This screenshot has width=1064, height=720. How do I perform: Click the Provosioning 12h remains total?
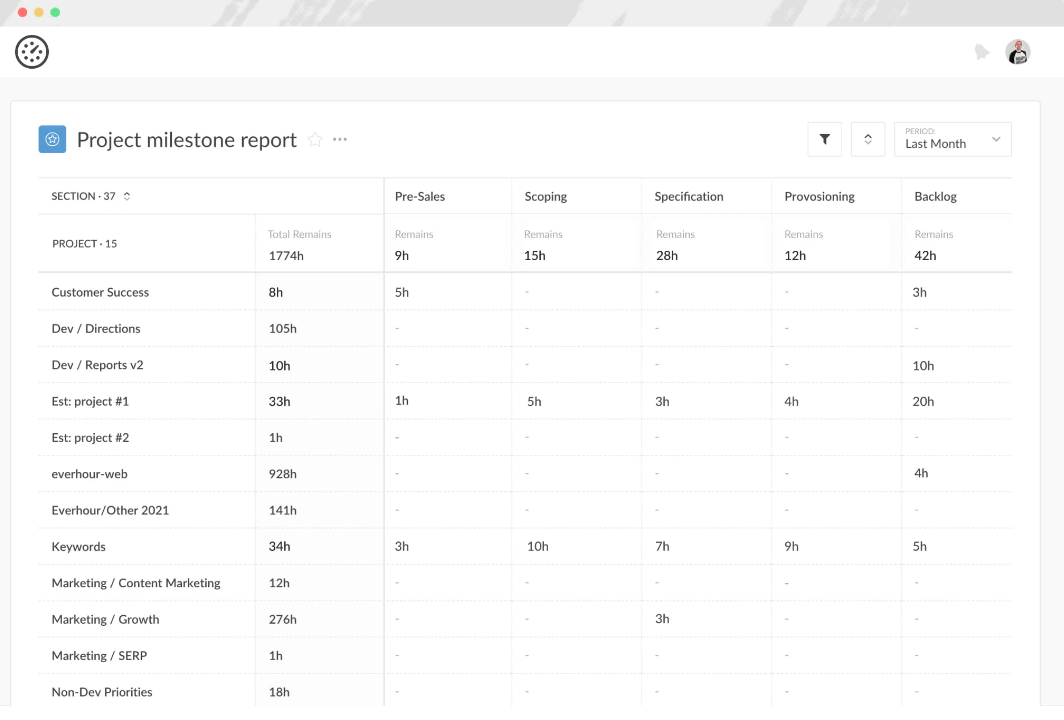(x=795, y=256)
